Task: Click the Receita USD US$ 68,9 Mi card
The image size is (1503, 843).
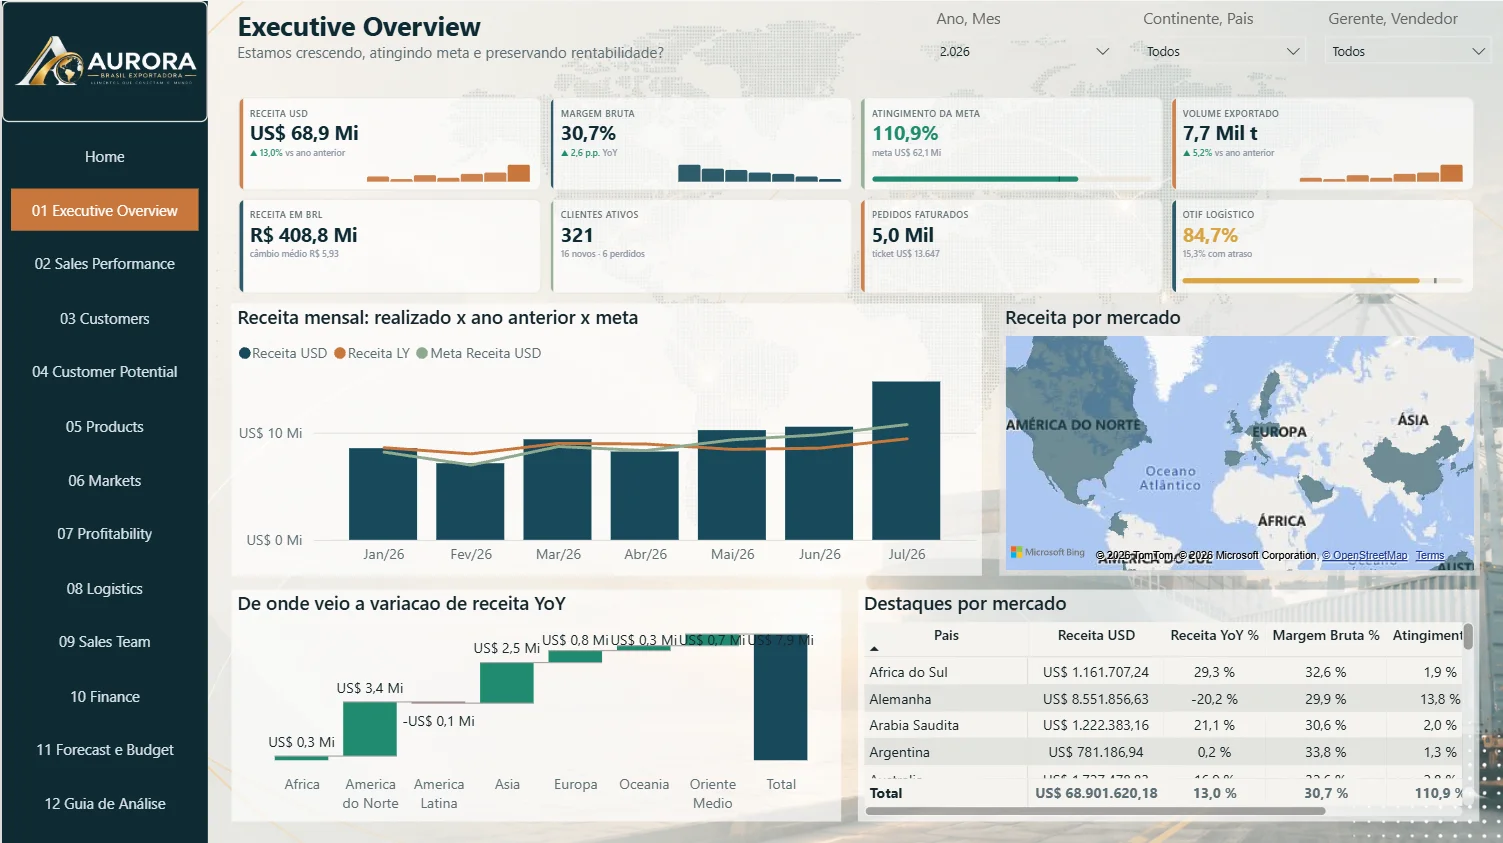Action: click(390, 144)
